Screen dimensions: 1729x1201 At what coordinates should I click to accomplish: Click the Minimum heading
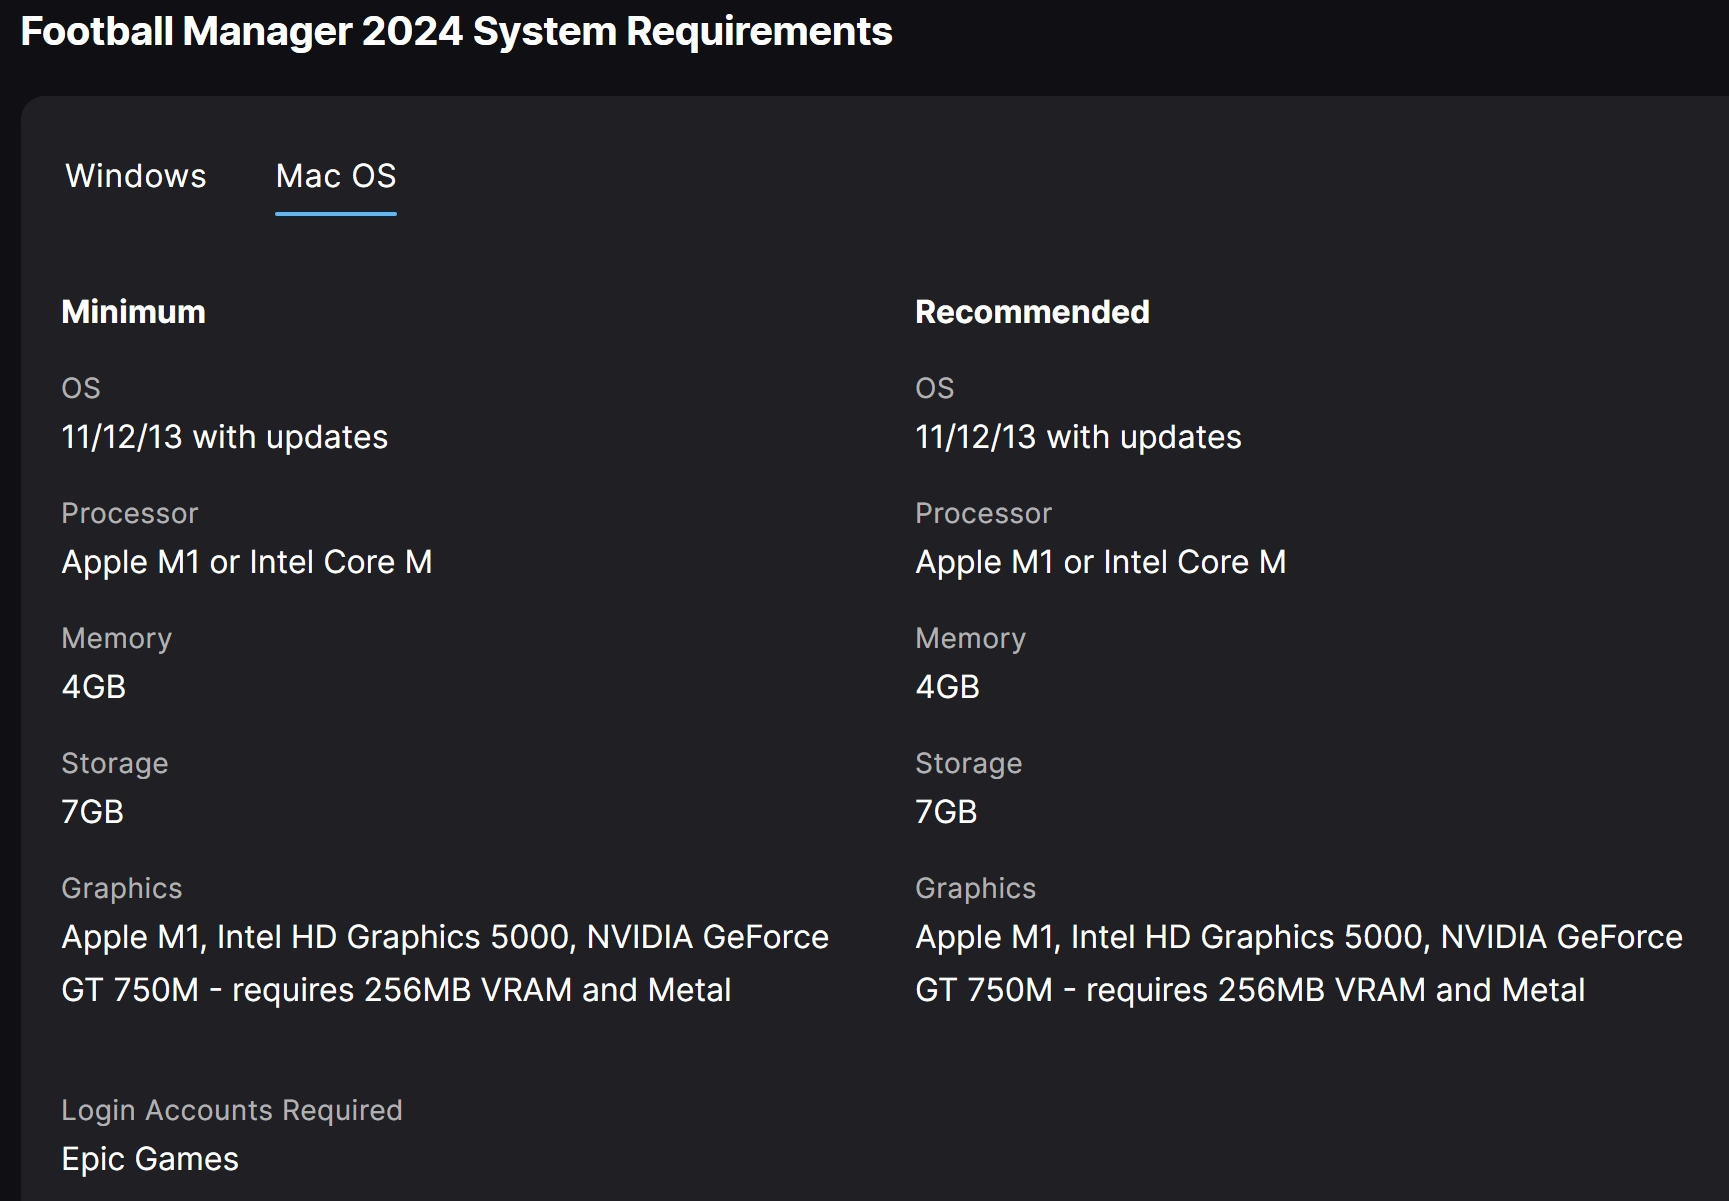133,312
